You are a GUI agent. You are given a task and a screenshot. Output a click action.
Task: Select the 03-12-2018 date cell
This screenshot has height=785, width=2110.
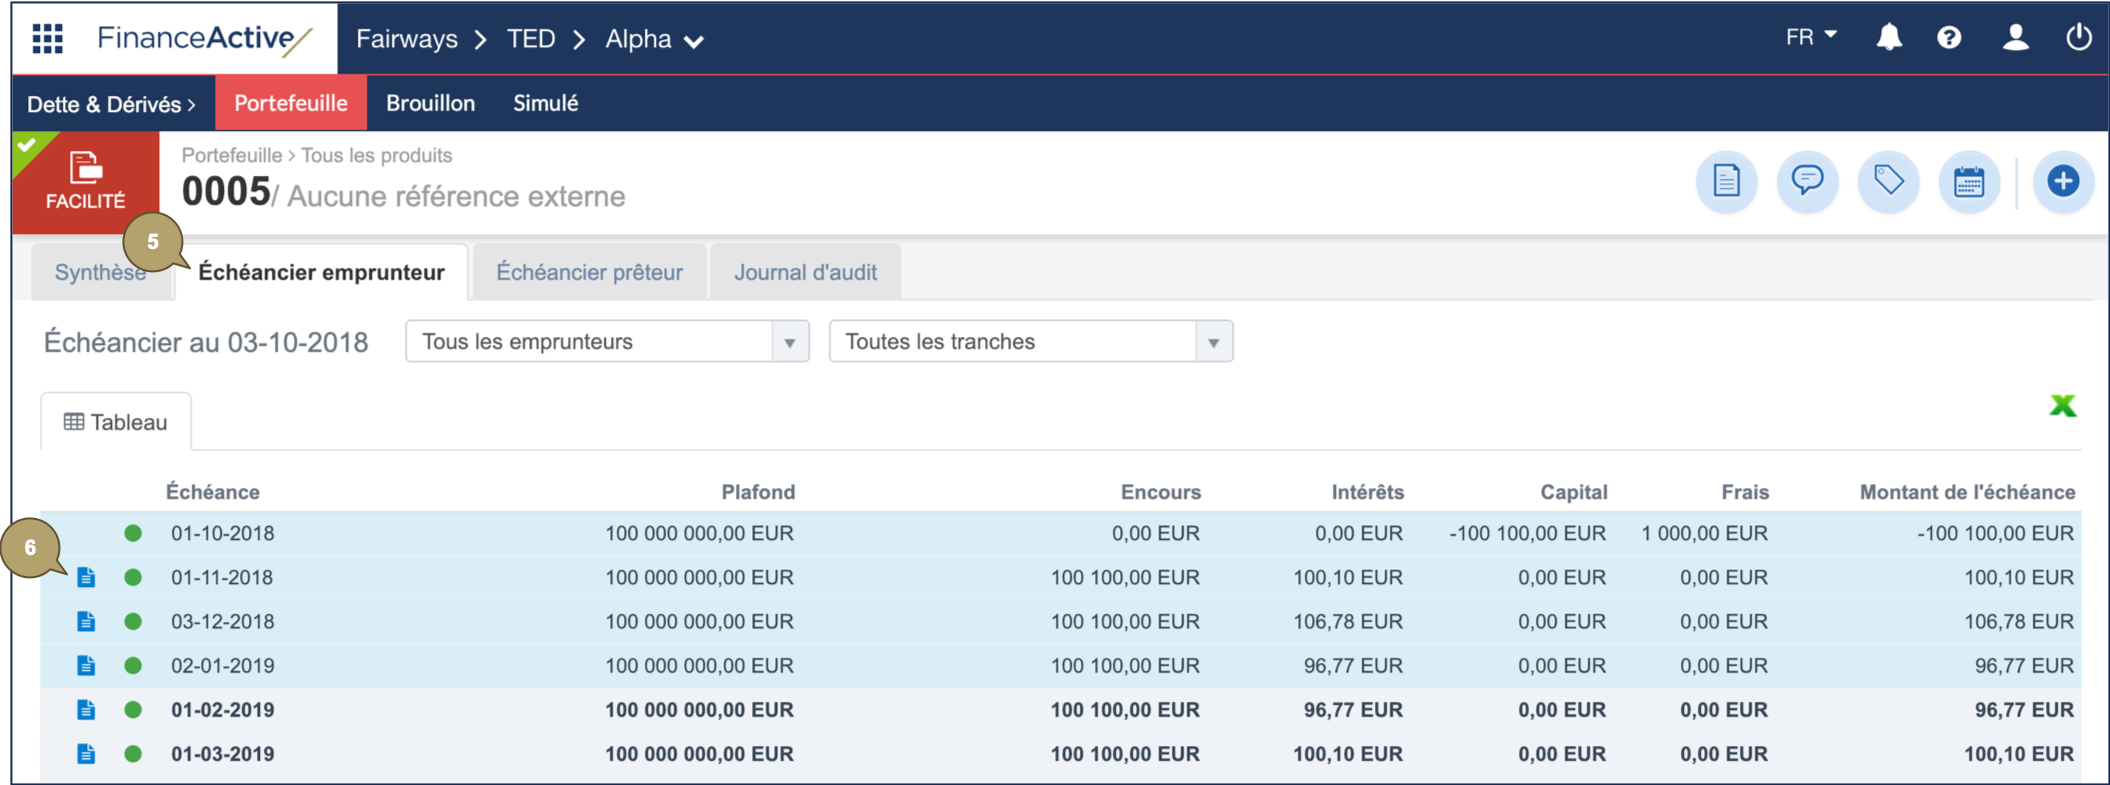222,621
